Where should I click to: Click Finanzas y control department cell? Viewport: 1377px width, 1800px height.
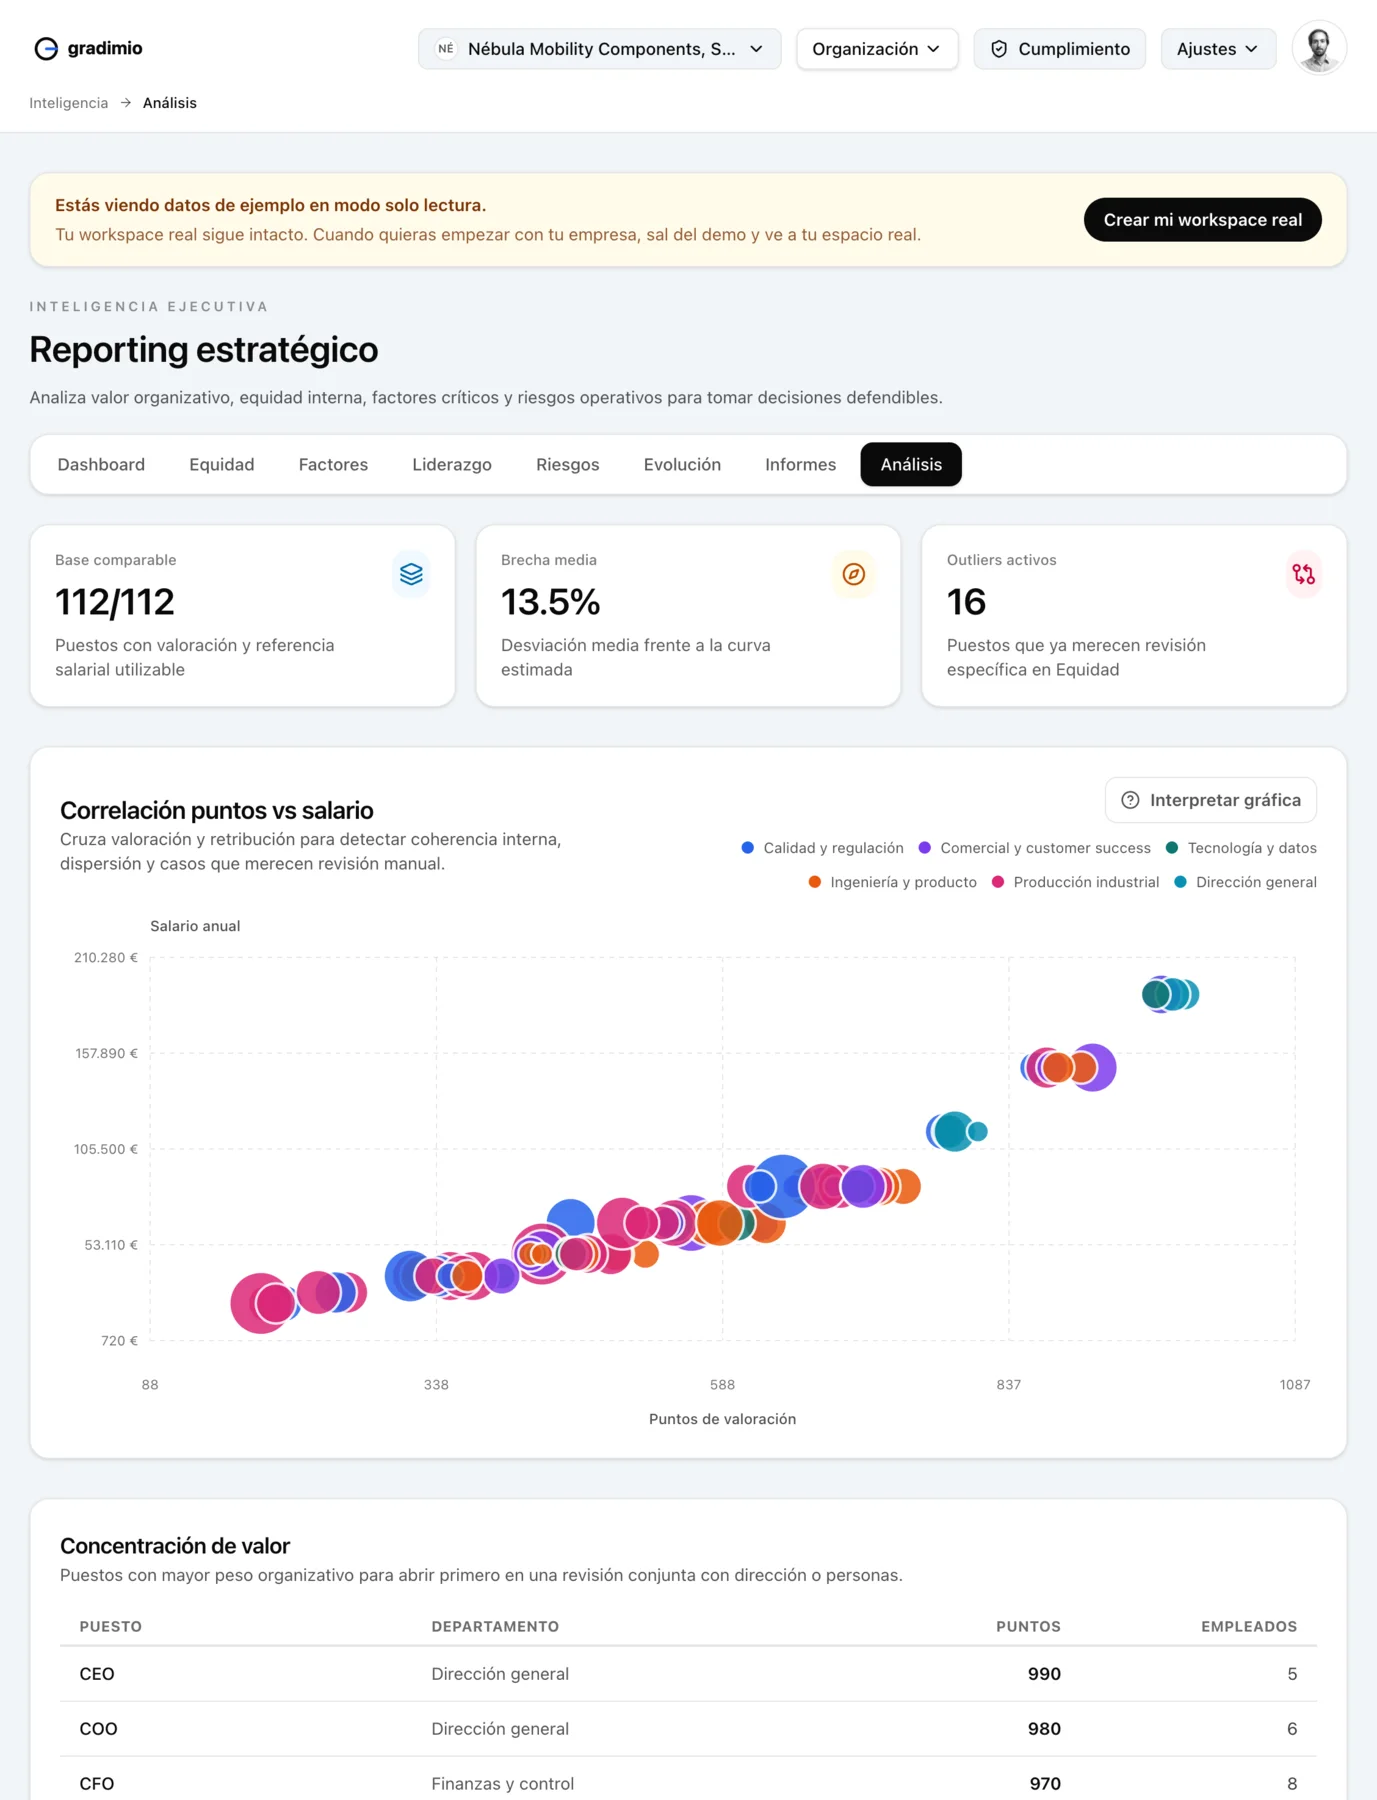(502, 1784)
